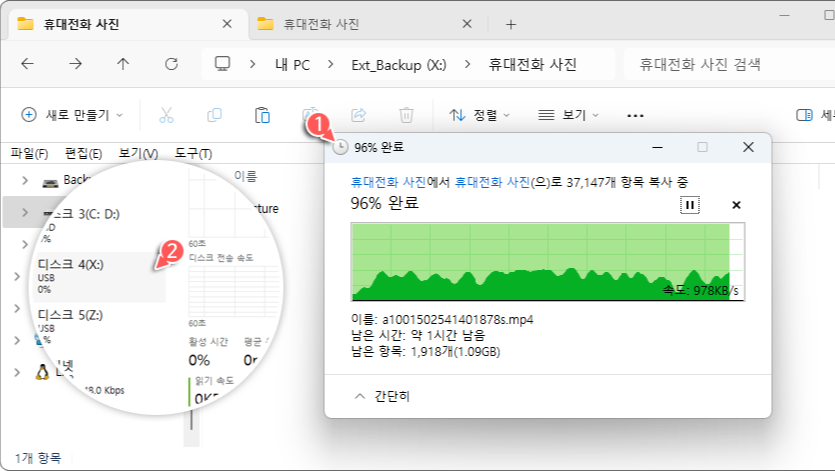
Task: Click the Copy icon in toolbar
Action: (214, 115)
